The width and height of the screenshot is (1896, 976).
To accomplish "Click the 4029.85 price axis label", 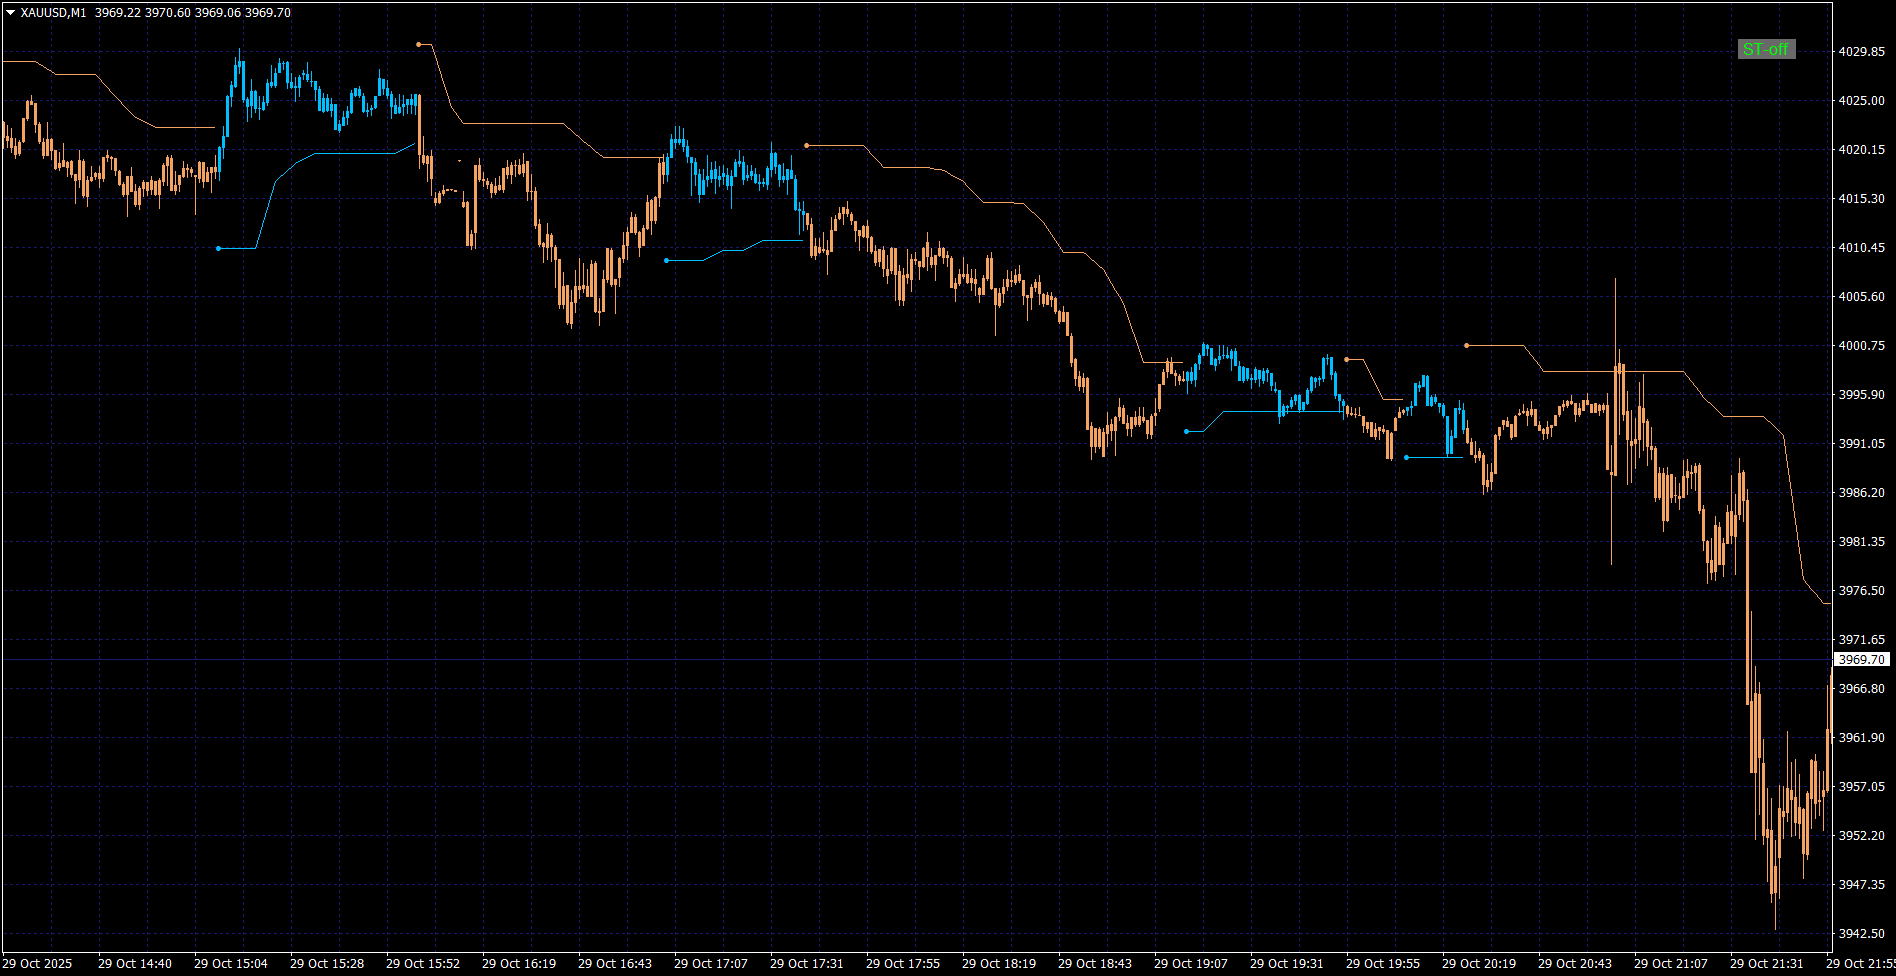I will pos(1861,52).
